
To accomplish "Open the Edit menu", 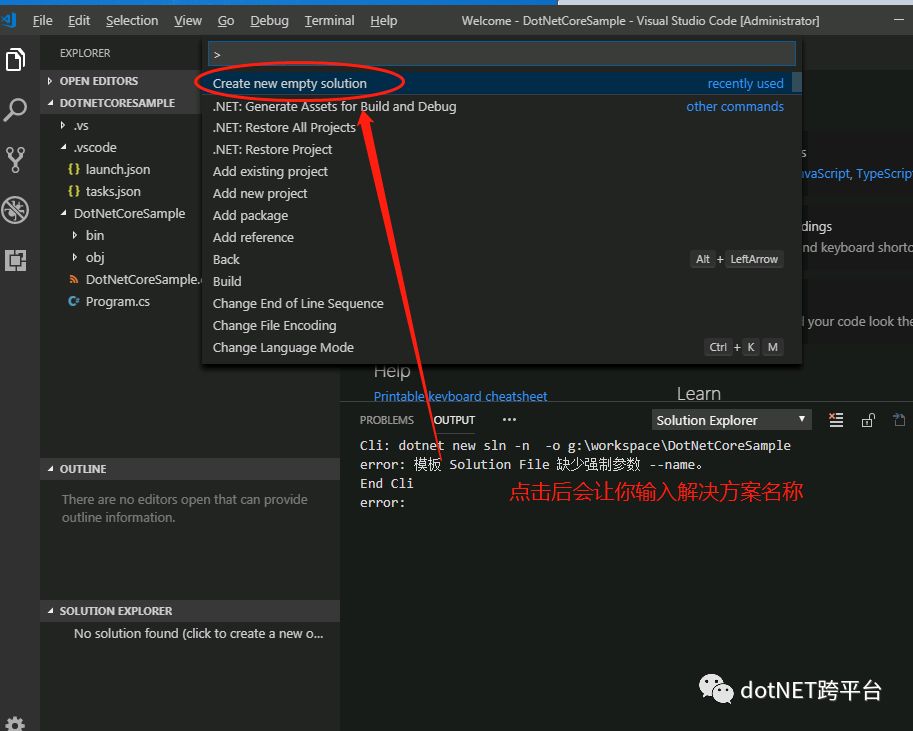I will coord(79,21).
